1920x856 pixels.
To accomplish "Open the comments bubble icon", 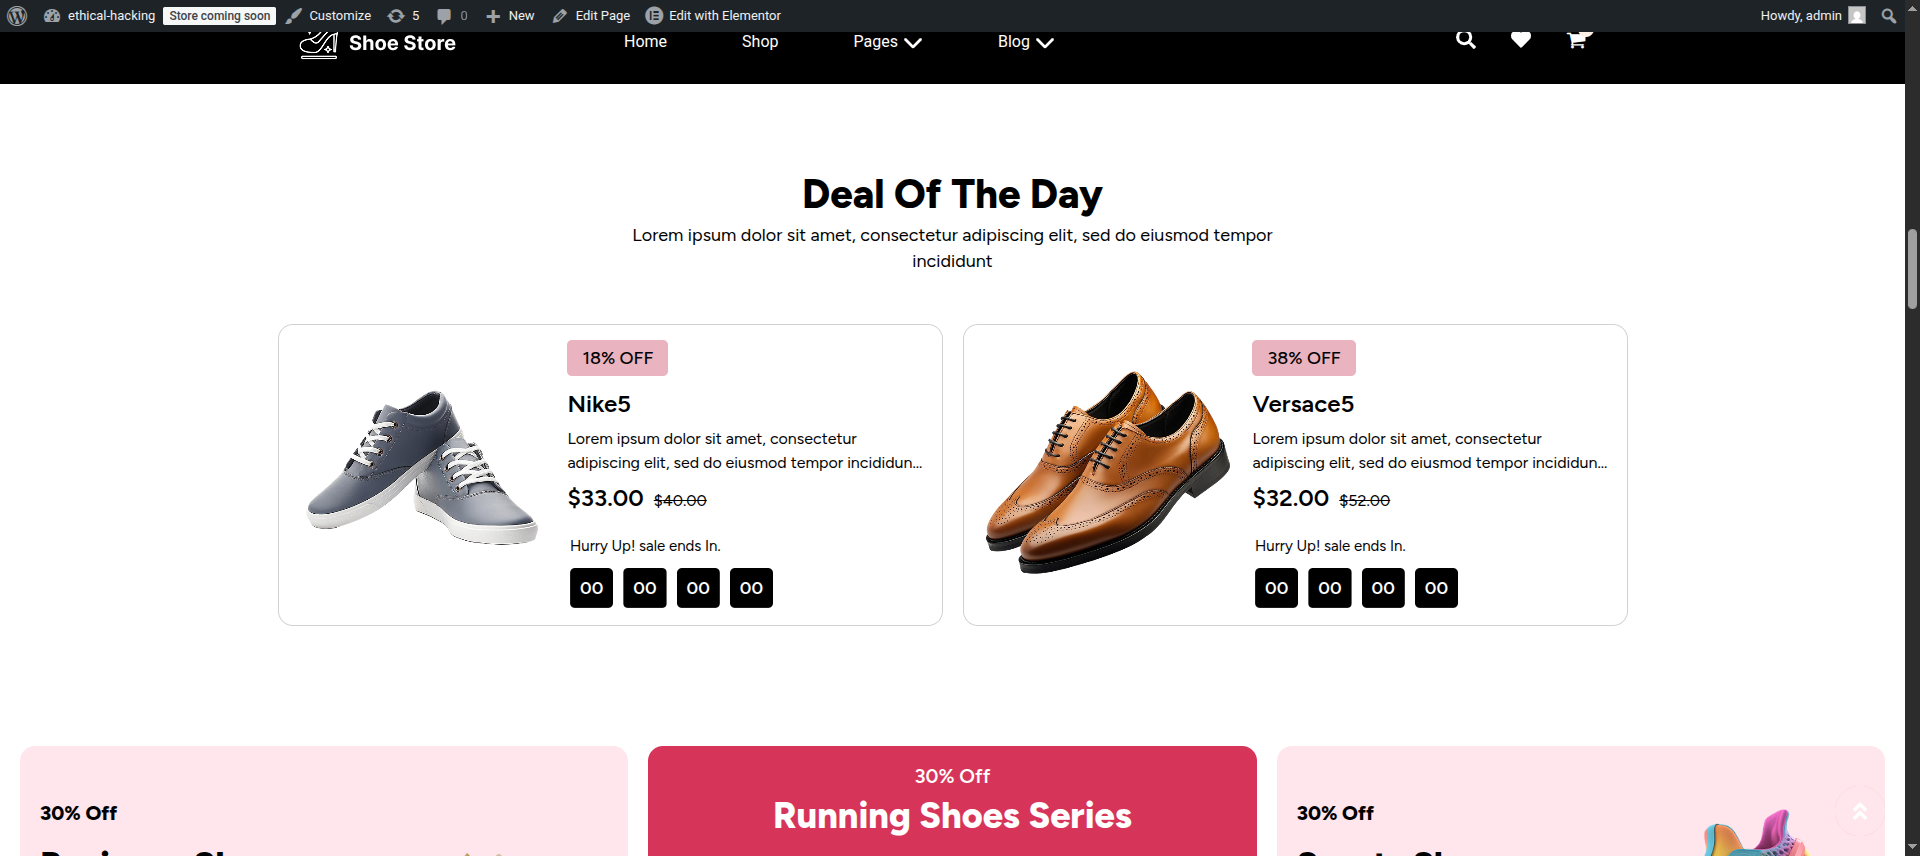I will click(452, 16).
